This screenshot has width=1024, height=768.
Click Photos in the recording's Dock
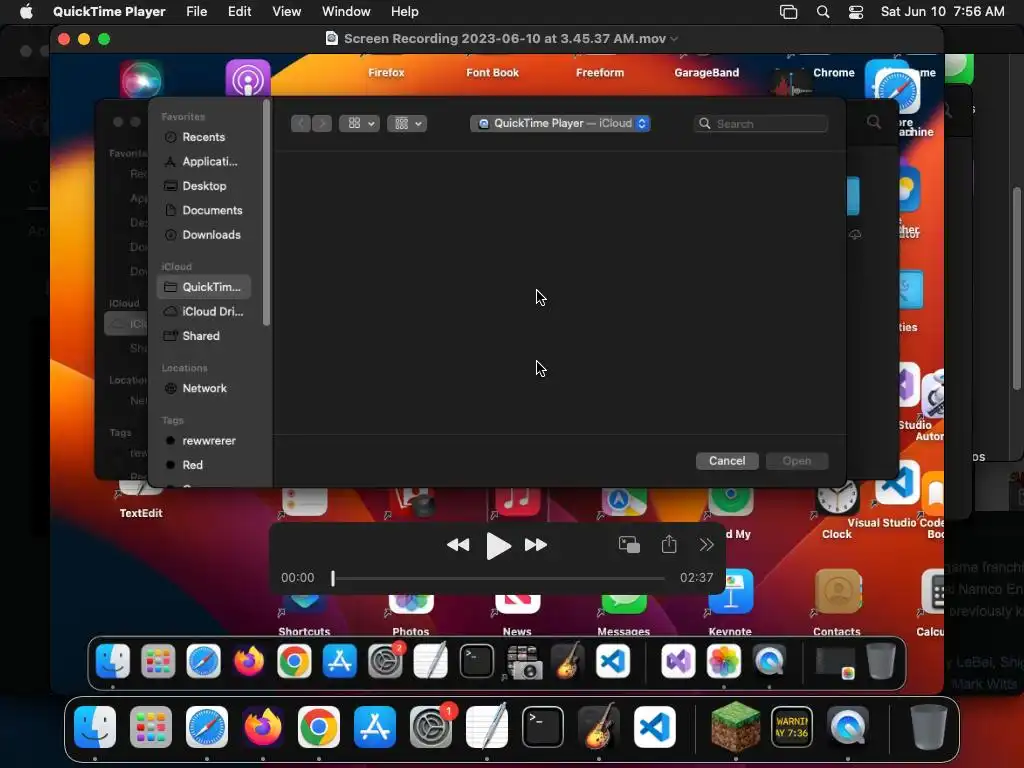[x=724, y=662]
